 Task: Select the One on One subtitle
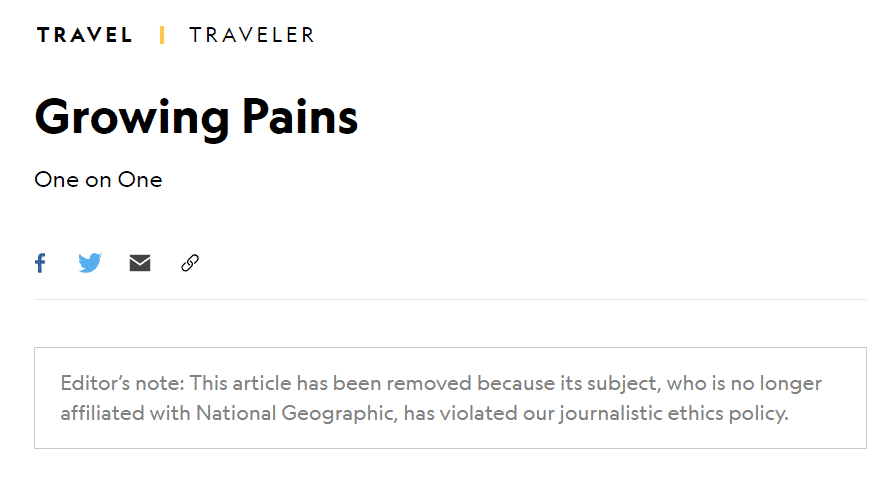[98, 180]
